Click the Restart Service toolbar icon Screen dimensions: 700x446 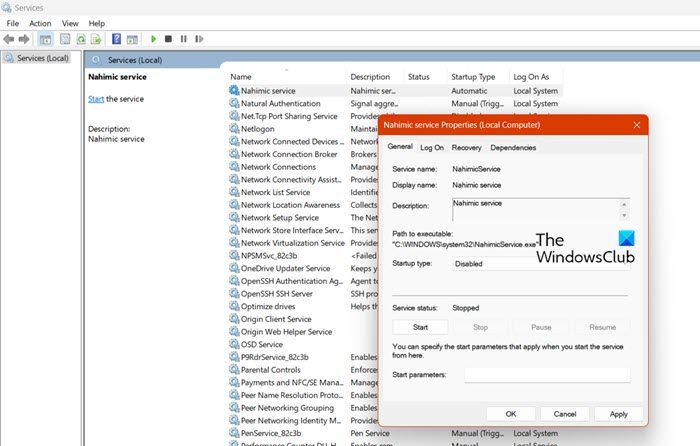[x=198, y=39]
